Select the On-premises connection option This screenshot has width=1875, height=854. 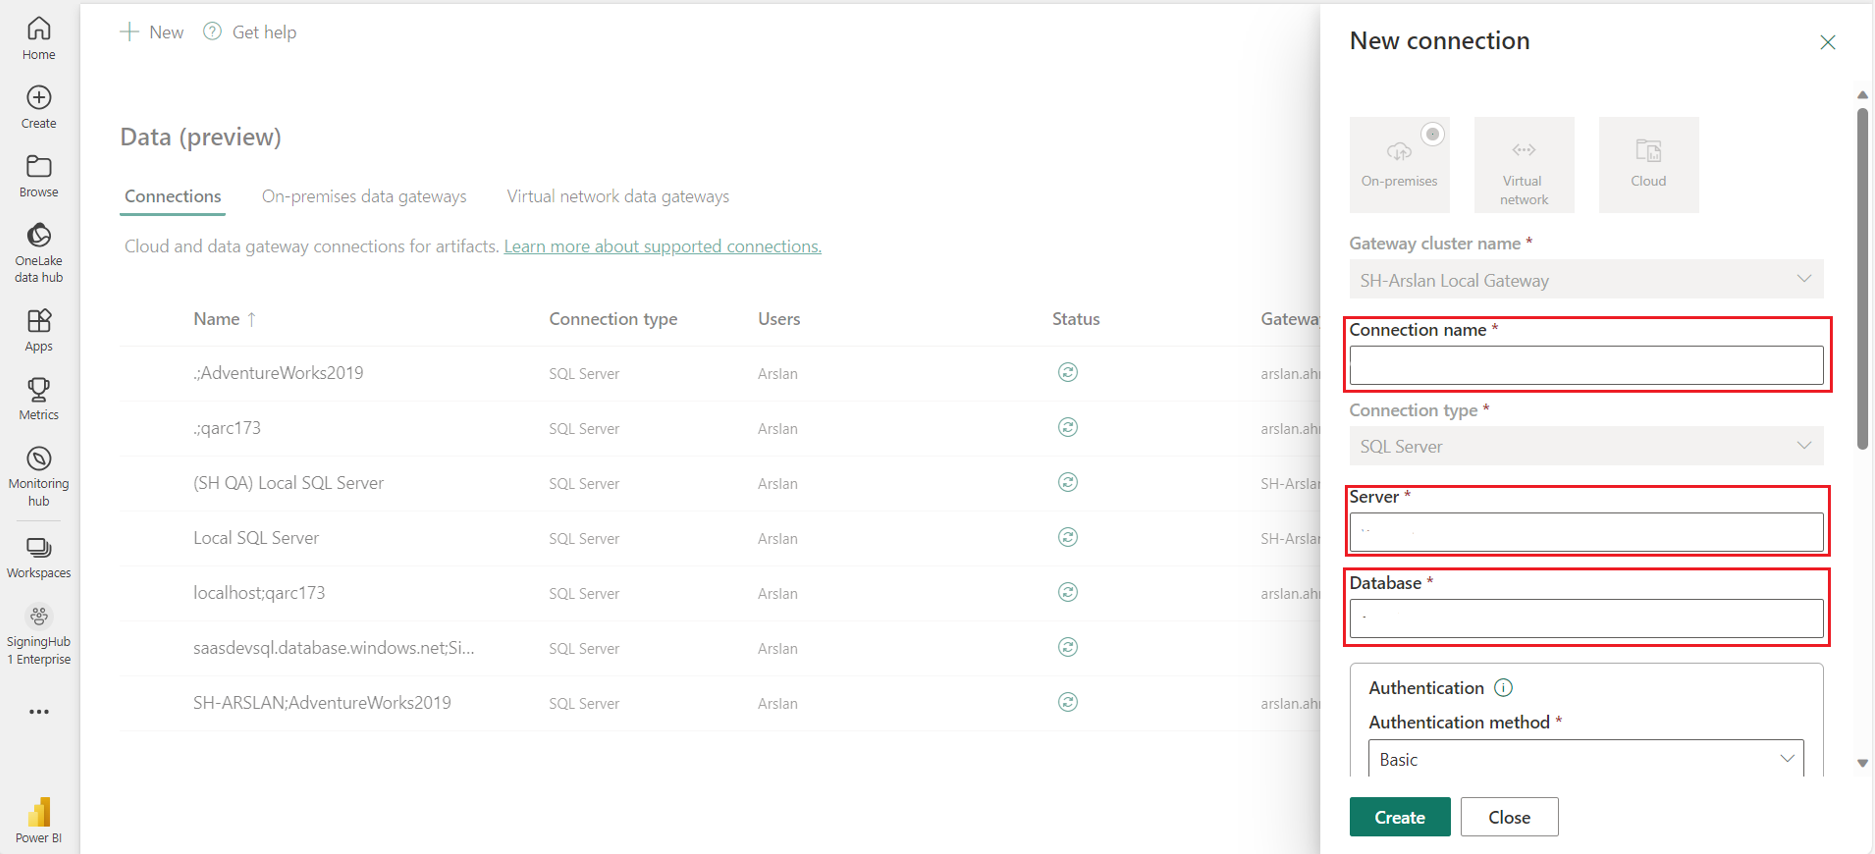click(x=1399, y=164)
